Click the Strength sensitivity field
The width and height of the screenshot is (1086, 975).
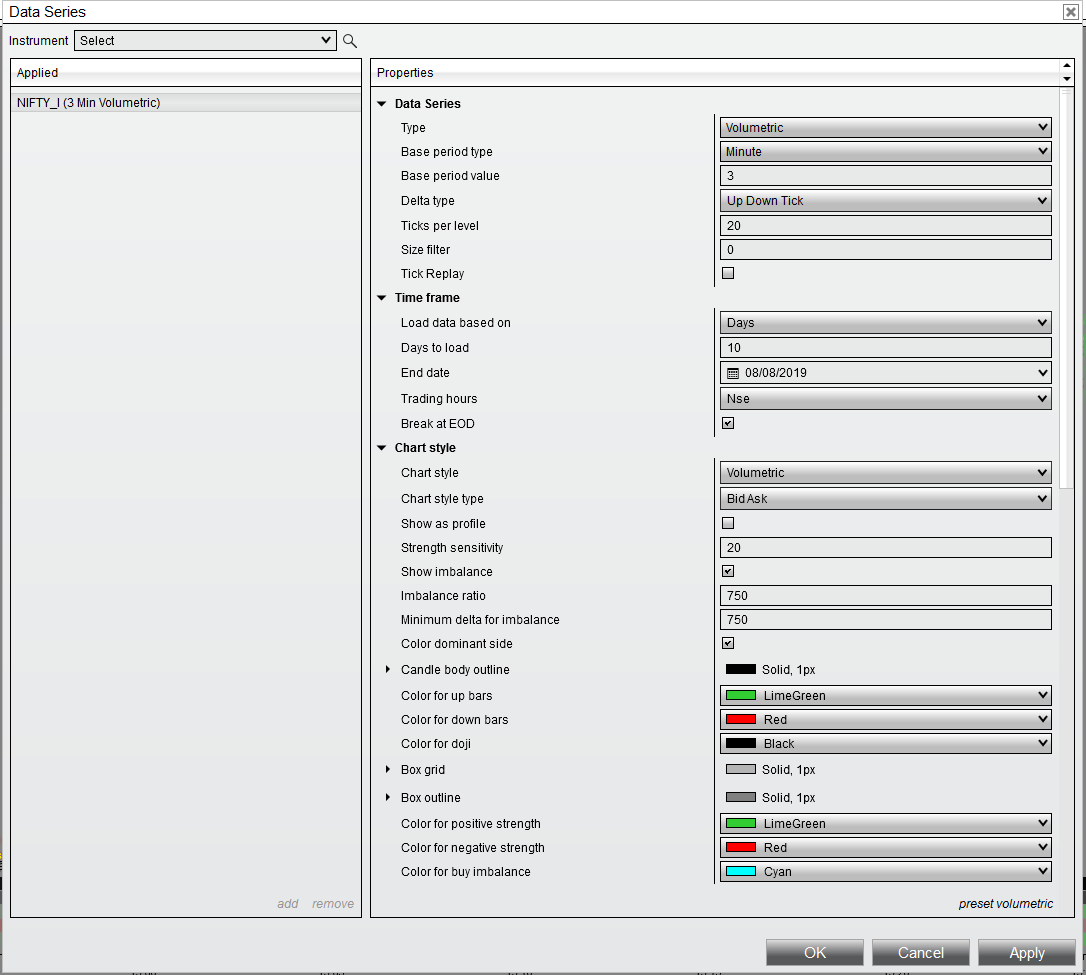point(885,548)
